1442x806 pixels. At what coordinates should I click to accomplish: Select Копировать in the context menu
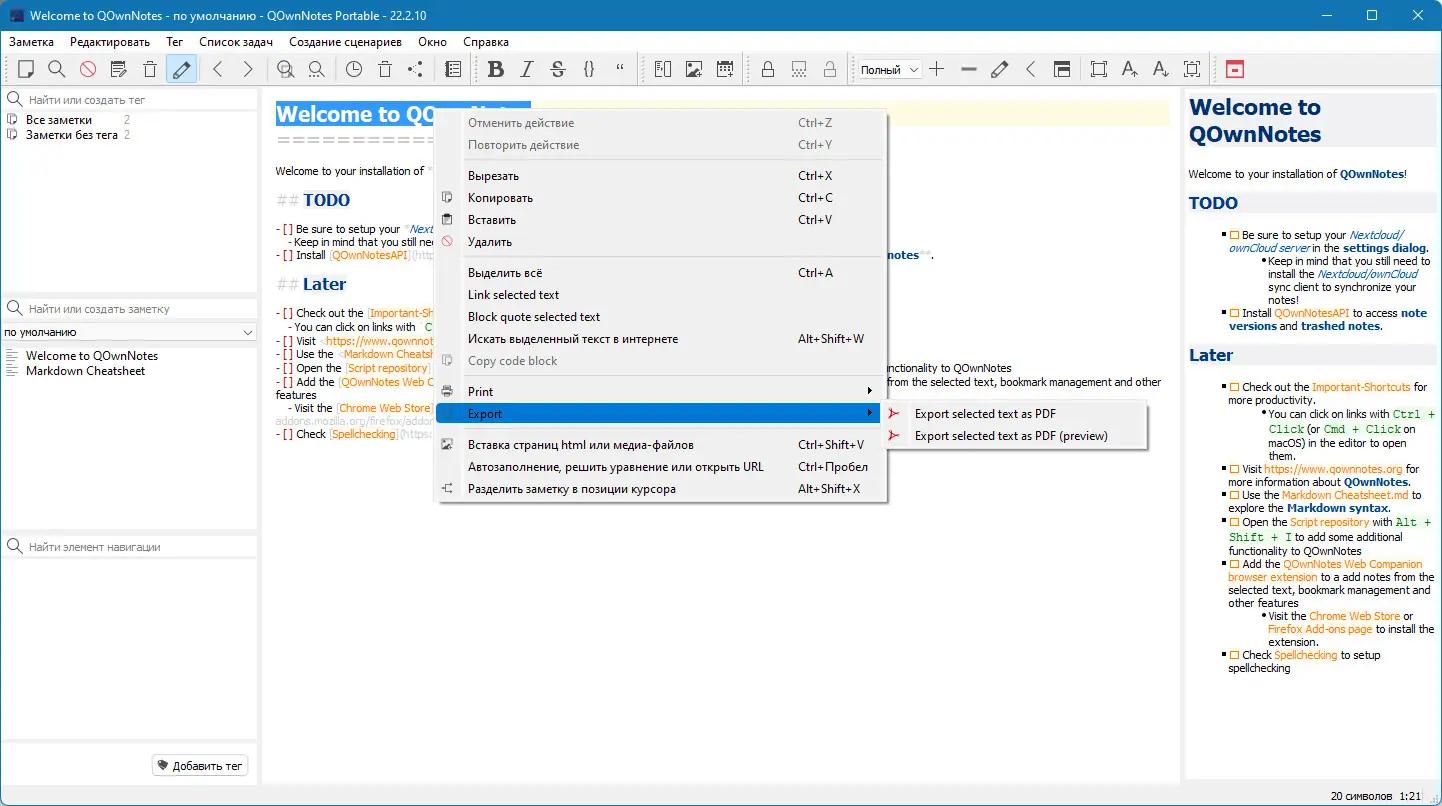pyautogui.click(x=500, y=198)
